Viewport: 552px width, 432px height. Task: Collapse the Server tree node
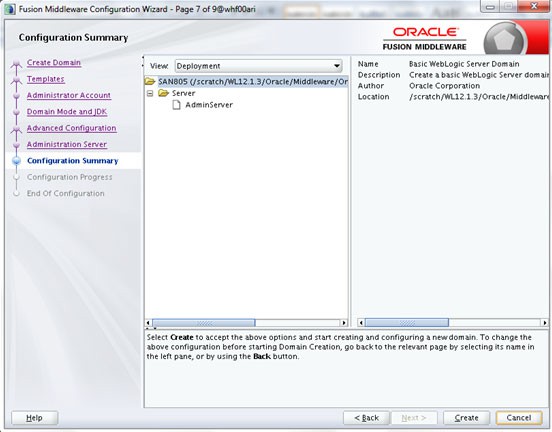point(150,93)
